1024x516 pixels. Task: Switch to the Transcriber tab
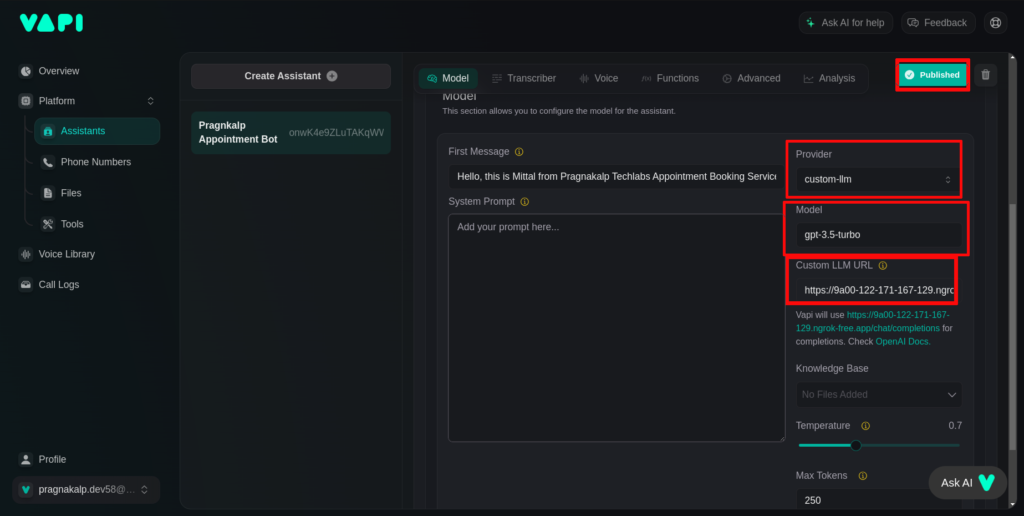(x=524, y=78)
